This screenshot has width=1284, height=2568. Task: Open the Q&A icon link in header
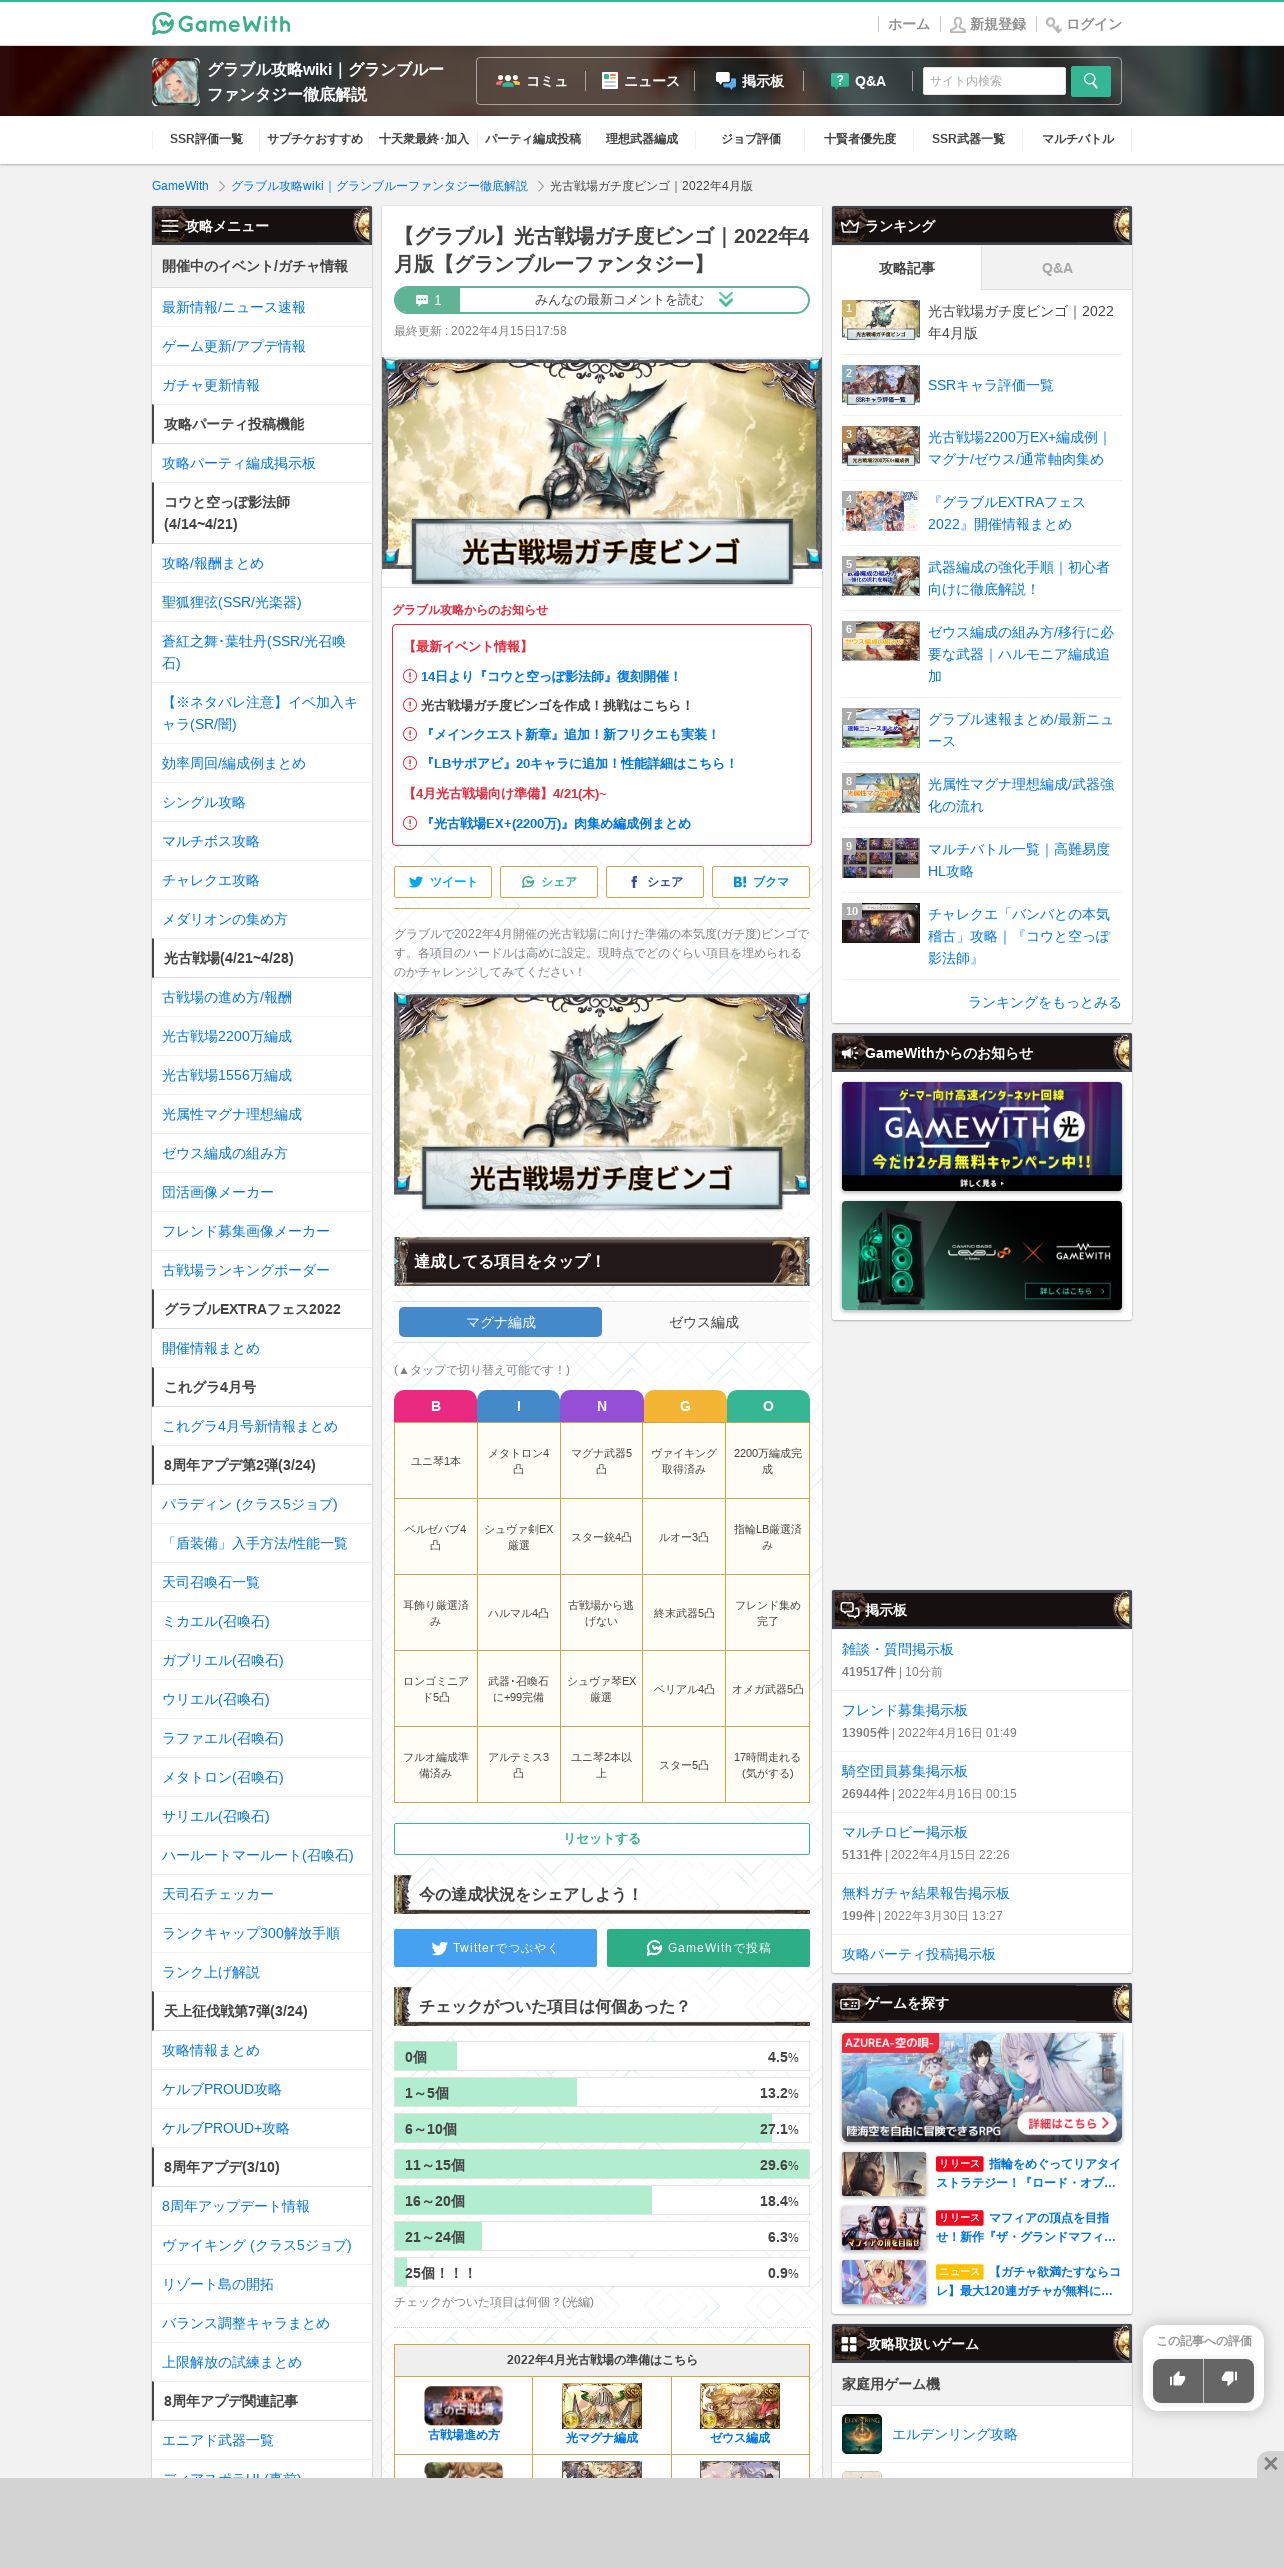(x=858, y=81)
